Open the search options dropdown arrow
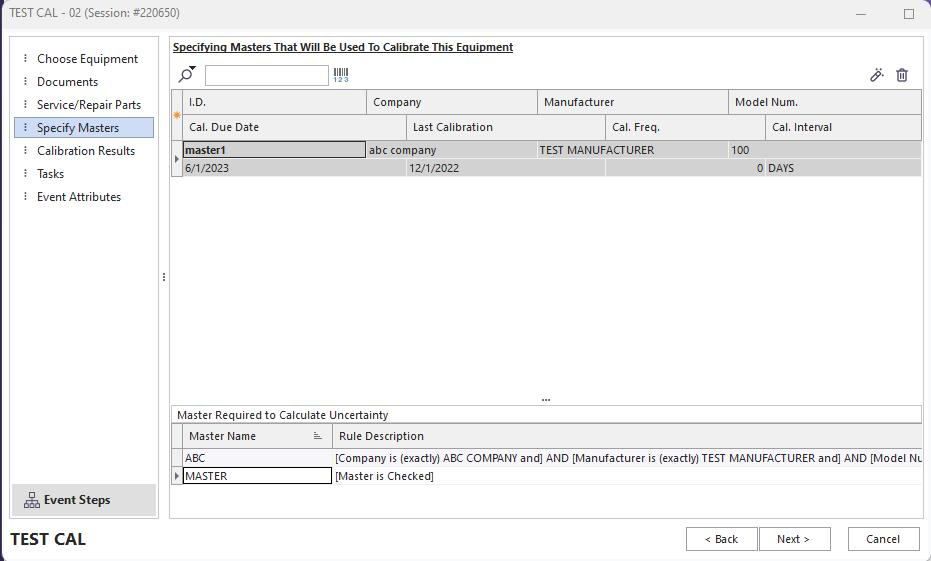Image resolution: width=931 pixels, height=561 pixels. pyautogui.click(x=193, y=70)
